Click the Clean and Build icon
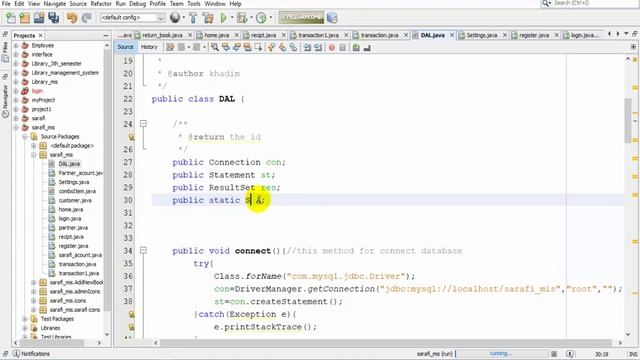640x360 pixels. [x=208, y=18]
